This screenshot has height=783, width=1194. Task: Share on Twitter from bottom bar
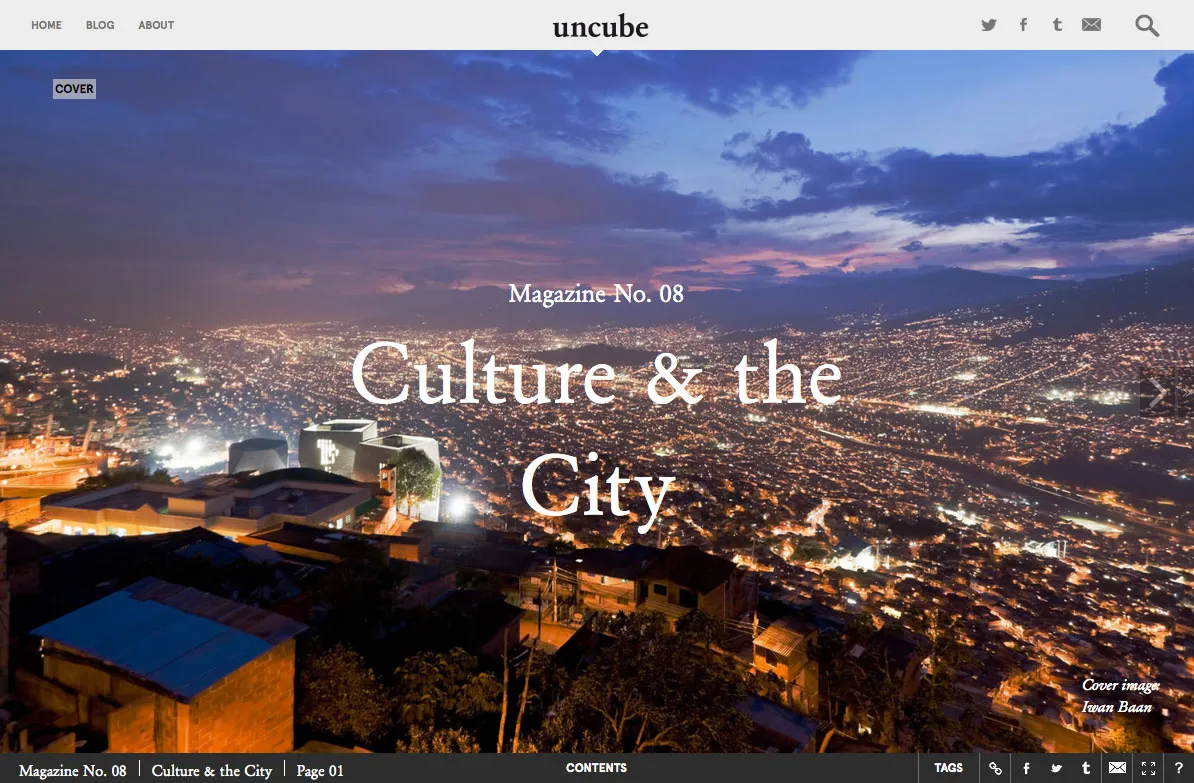pyautogui.click(x=1056, y=769)
